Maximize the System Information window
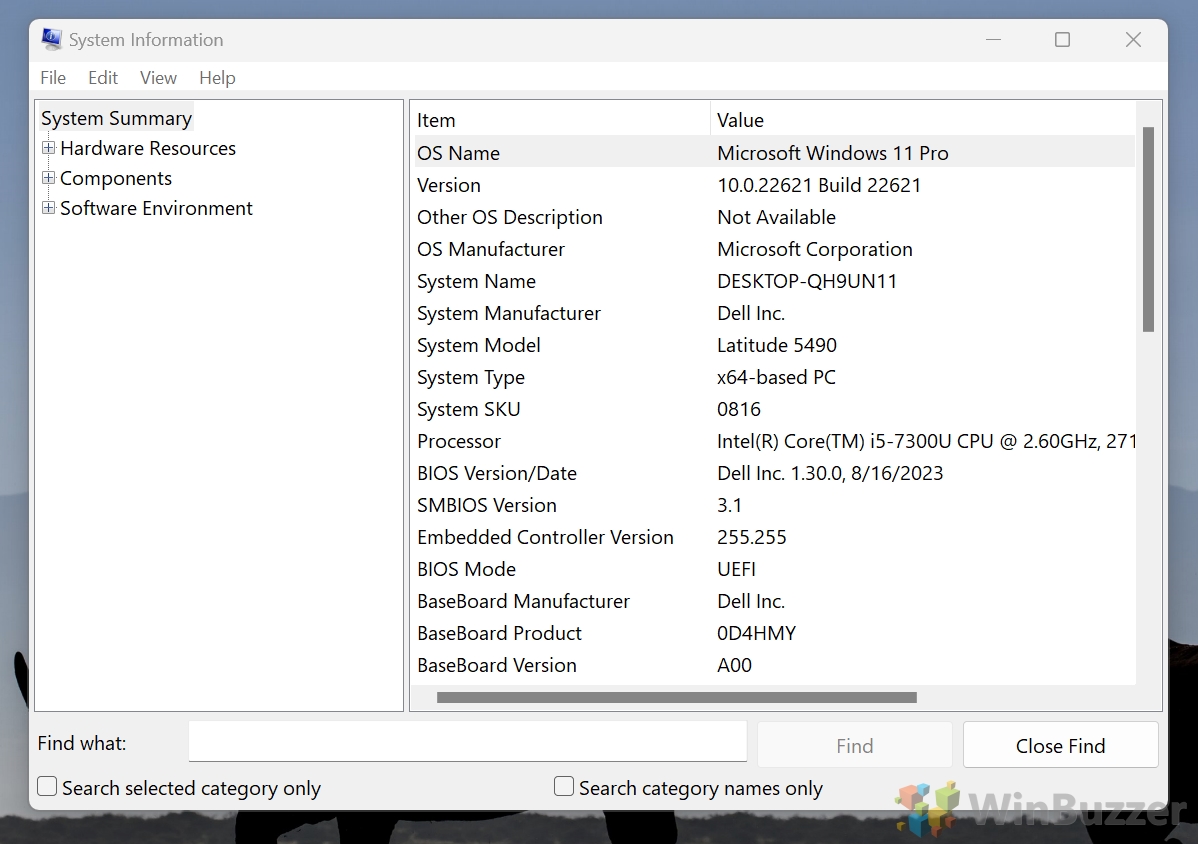 coord(1062,40)
